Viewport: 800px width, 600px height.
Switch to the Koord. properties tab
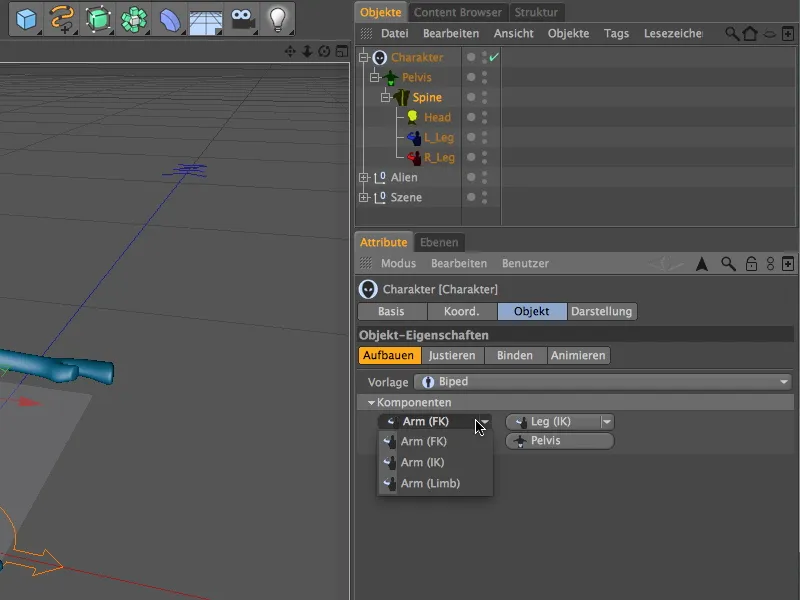tap(462, 312)
